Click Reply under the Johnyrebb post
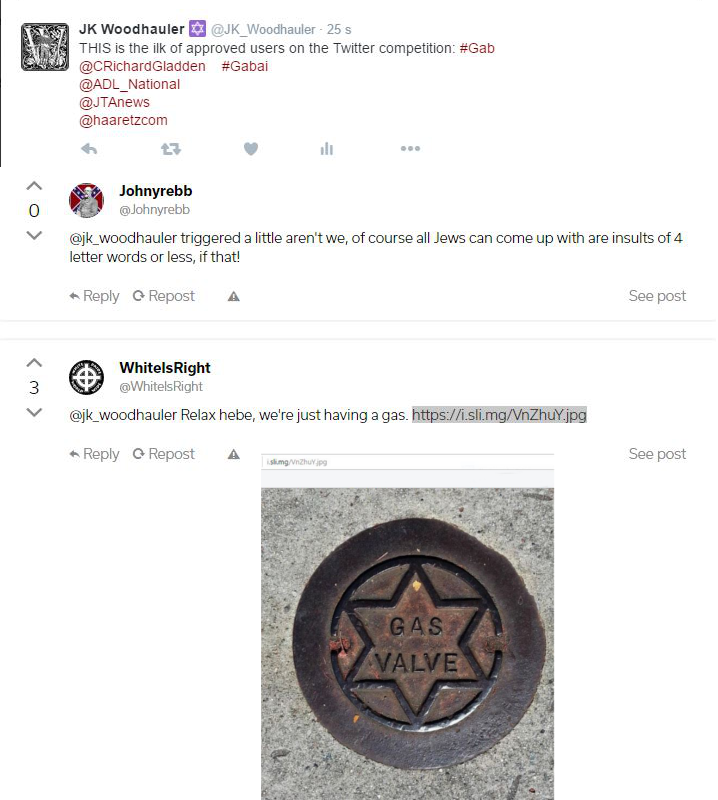 [x=94, y=296]
